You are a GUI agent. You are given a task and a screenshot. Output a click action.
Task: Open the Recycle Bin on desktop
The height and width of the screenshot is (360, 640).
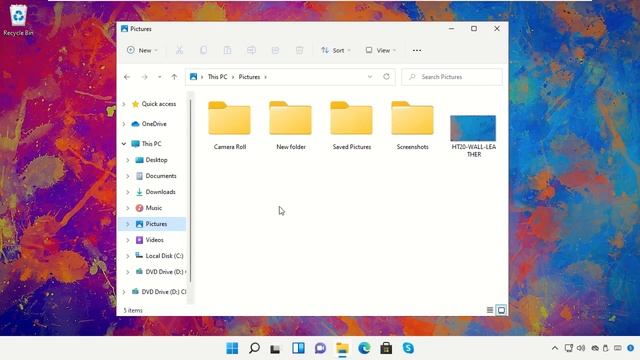(x=18, y=20)
